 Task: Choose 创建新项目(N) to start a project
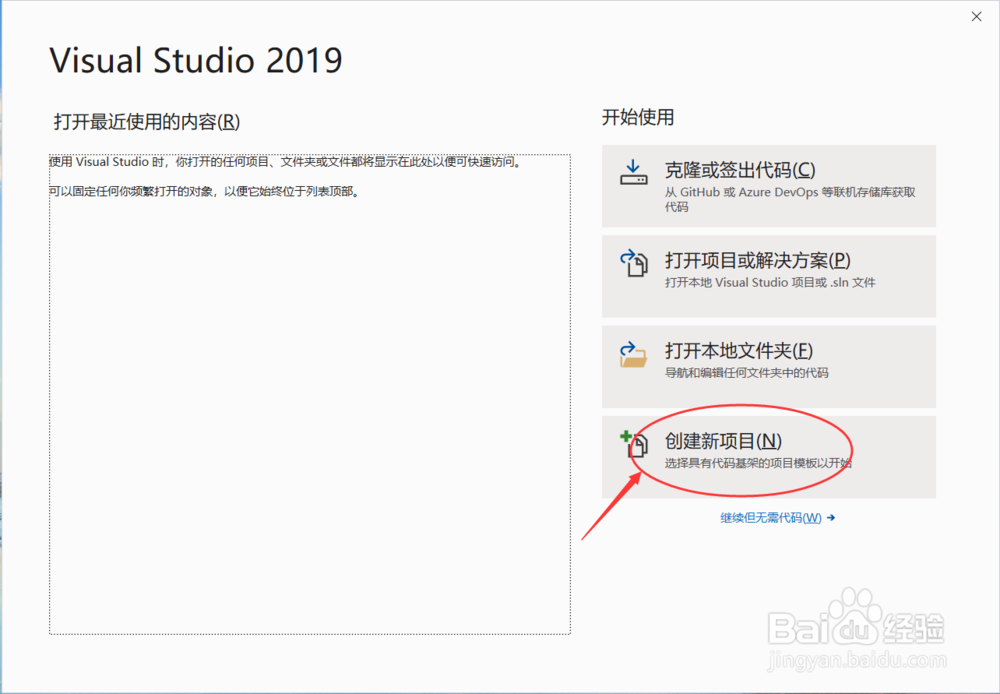[768, 457]
